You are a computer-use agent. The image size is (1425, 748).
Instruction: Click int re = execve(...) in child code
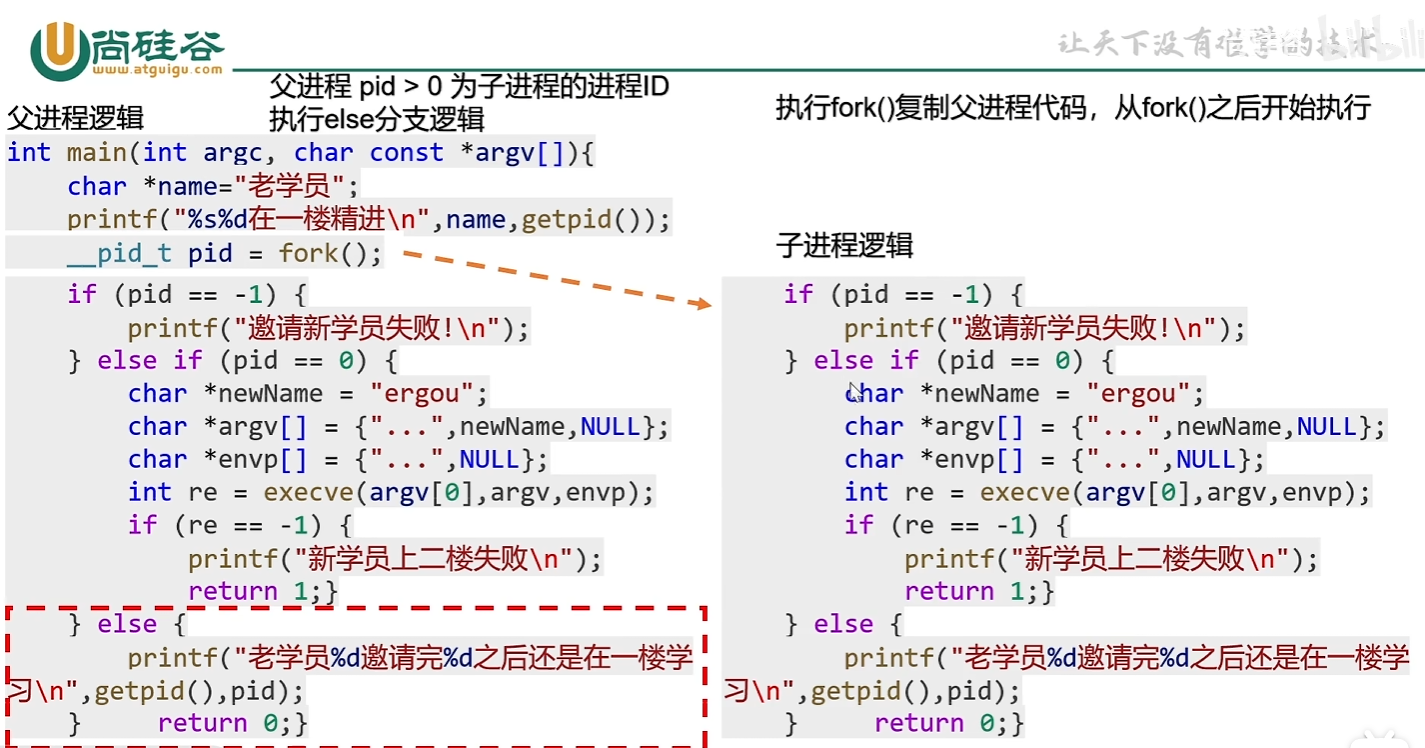click(x=1108, y=492)
